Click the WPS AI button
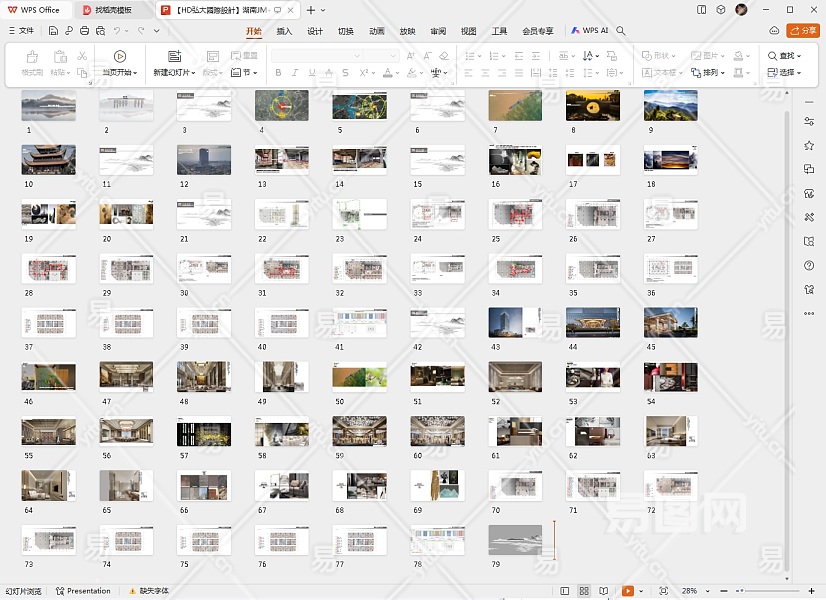 pos(590,31)
